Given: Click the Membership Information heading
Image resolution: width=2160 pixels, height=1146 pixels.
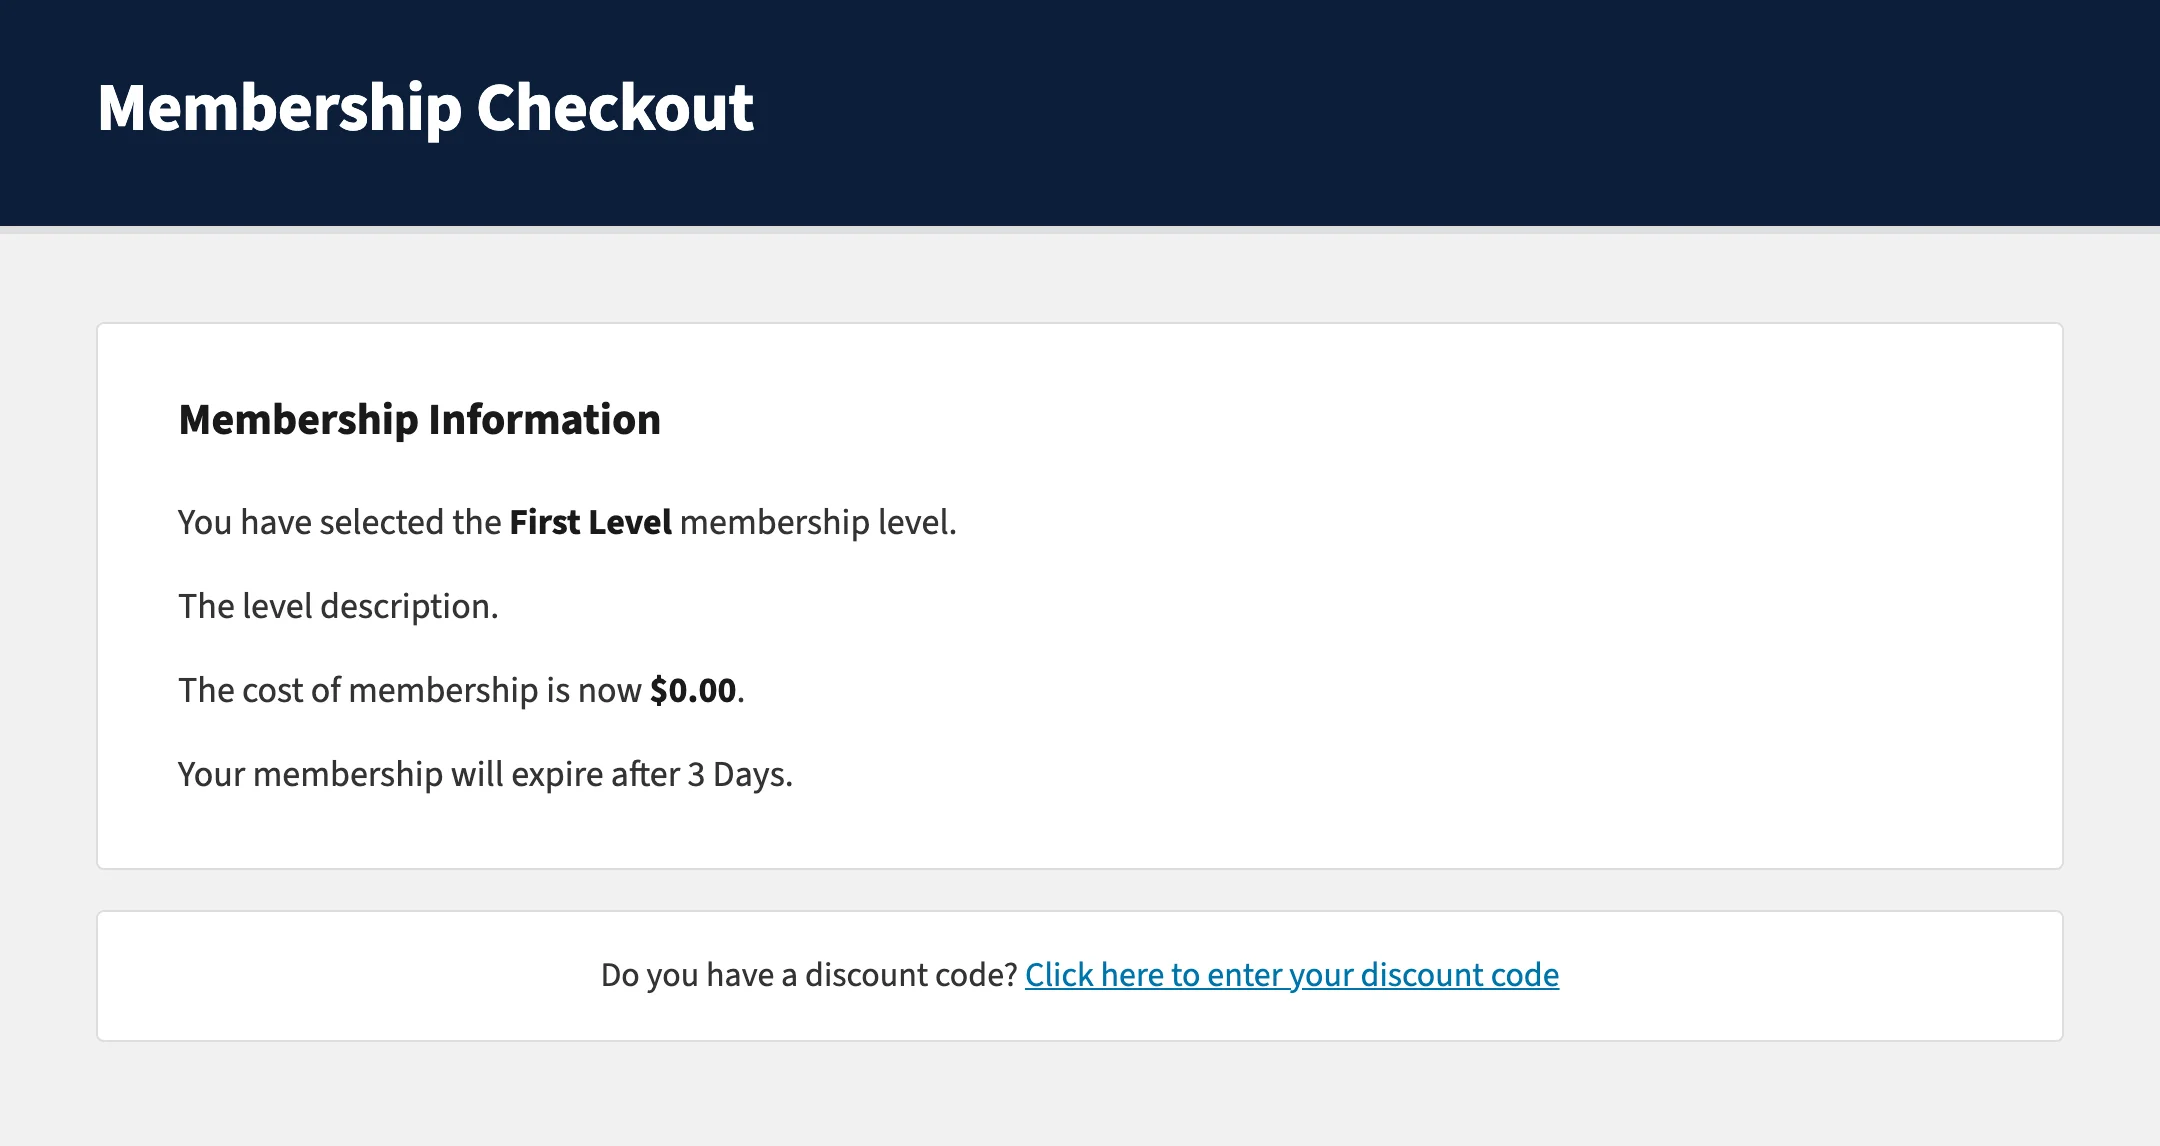Looking at the screenshot, I should (419, 419).
